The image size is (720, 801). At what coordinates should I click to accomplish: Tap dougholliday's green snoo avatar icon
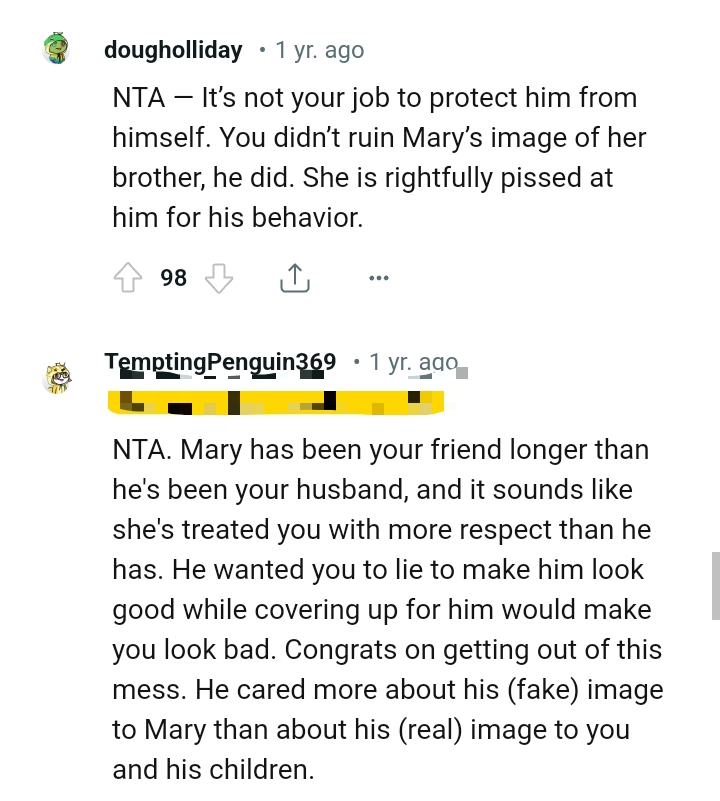tap(56, 47)
